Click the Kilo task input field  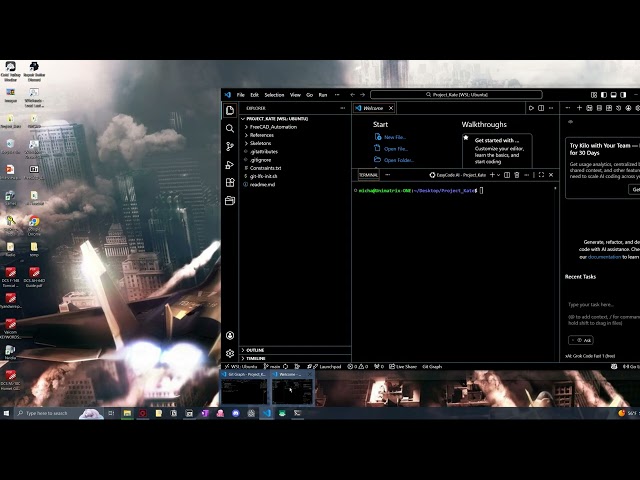coord(604,313)
